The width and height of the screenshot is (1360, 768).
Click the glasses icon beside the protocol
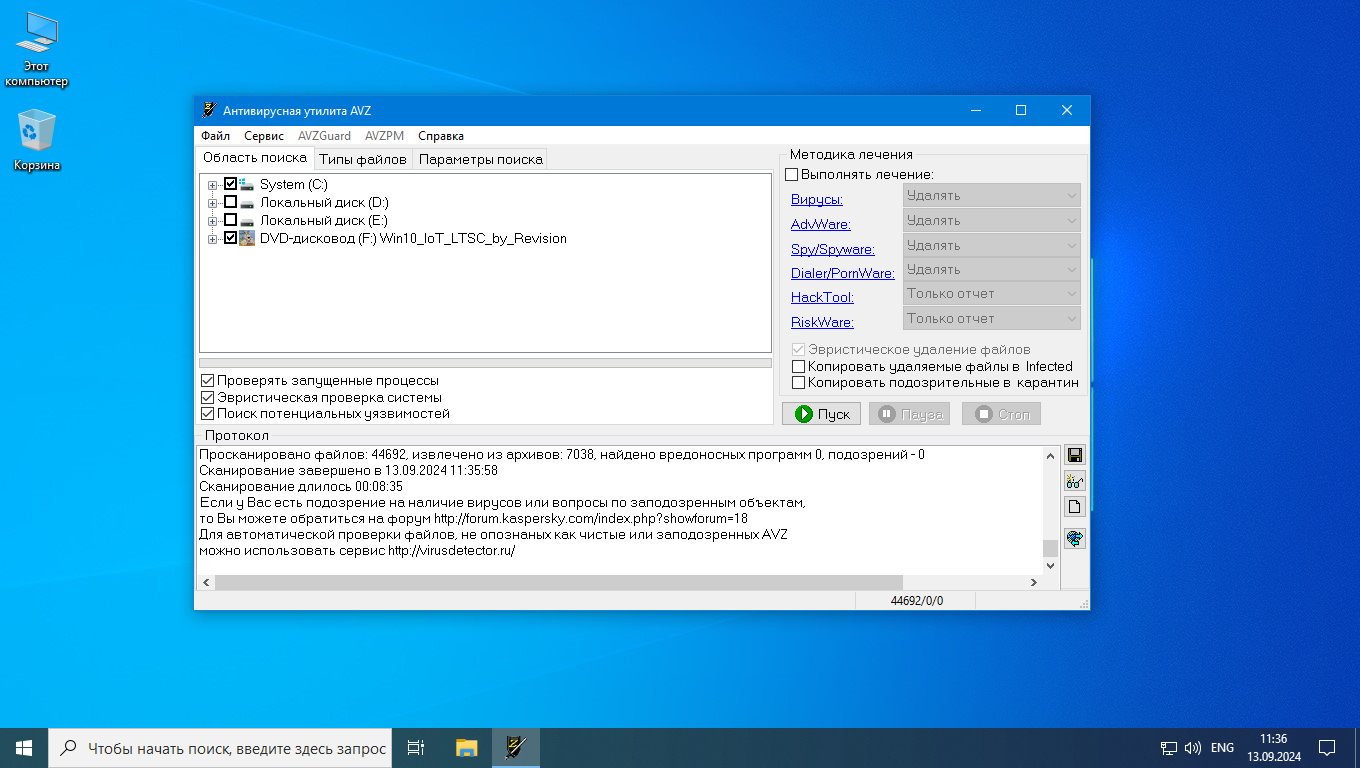1075,481
